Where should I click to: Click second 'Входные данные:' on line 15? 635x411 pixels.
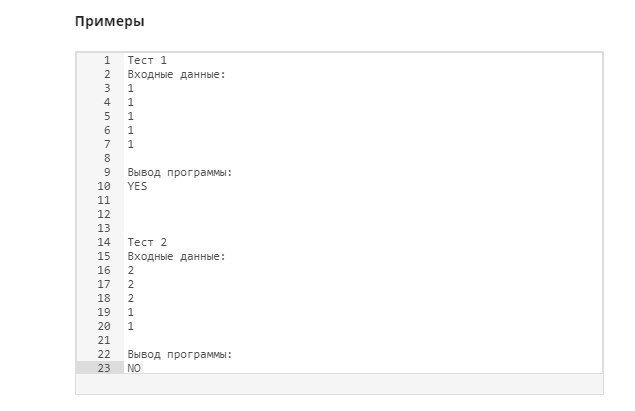177,256
